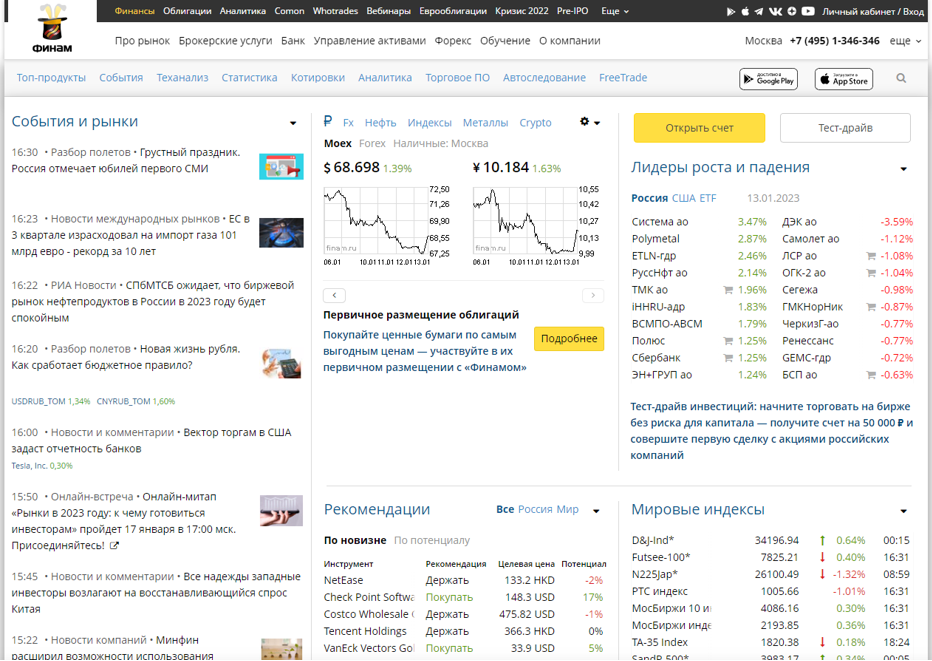Open gas import news thumbnail at 16:23
932x661 pixels.
[281, 233]
